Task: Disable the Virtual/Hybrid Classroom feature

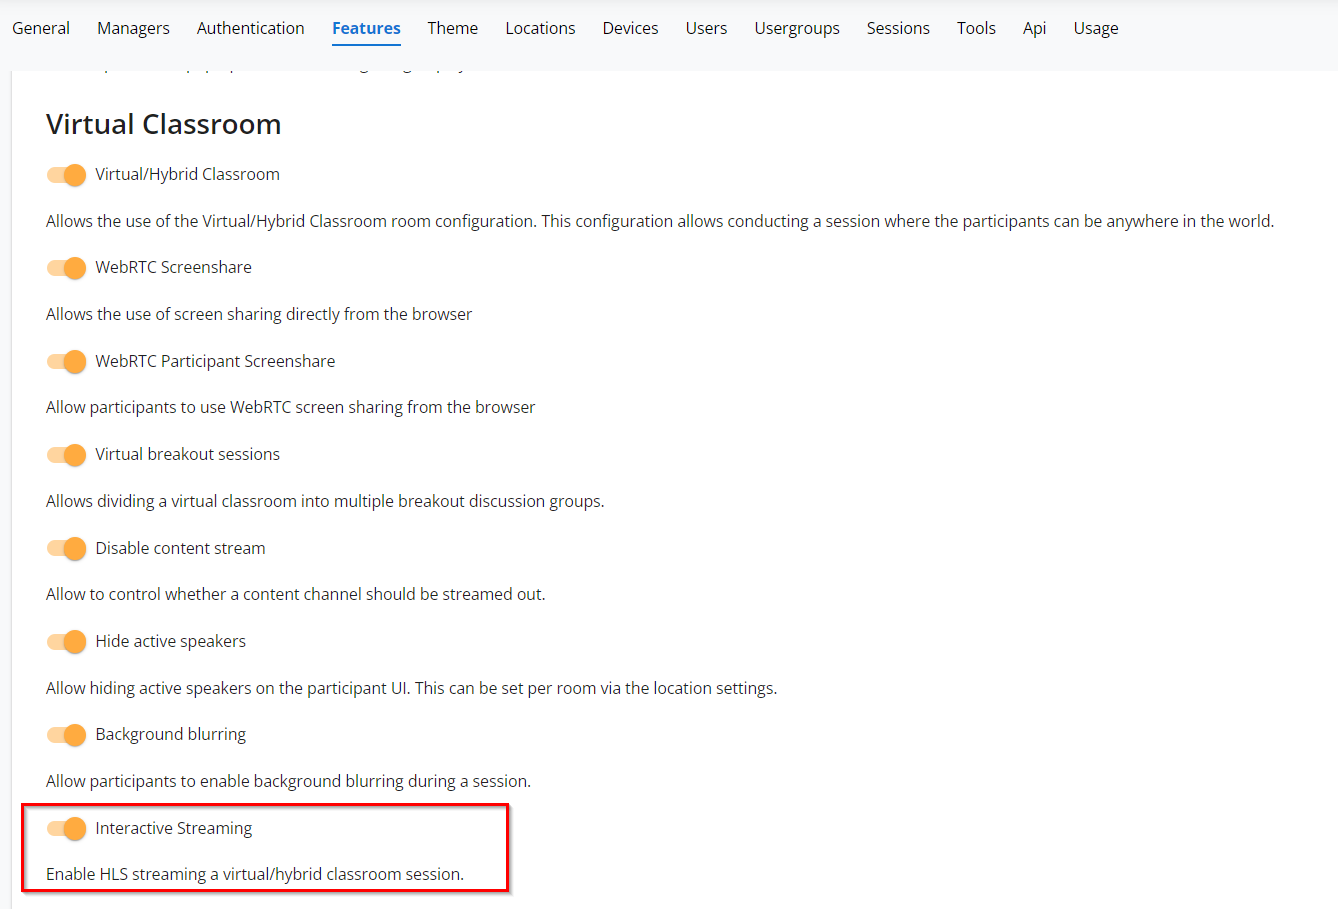Action: point(66,174)
